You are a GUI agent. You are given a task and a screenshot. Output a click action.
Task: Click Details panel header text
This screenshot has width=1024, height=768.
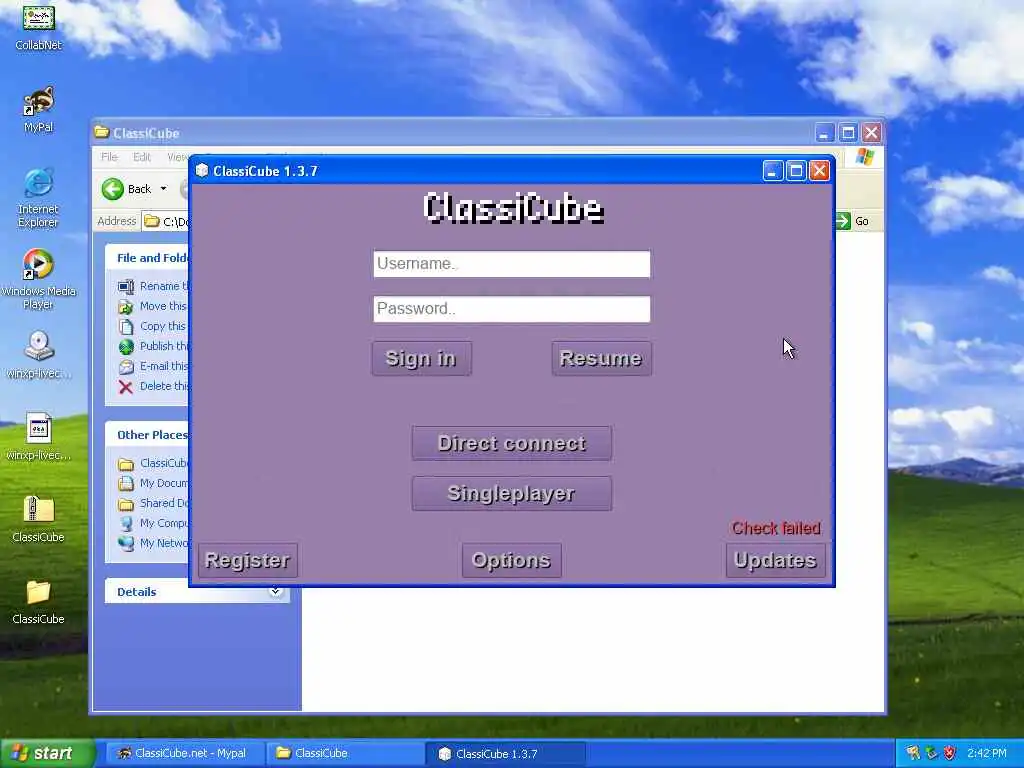click(136, 592)
